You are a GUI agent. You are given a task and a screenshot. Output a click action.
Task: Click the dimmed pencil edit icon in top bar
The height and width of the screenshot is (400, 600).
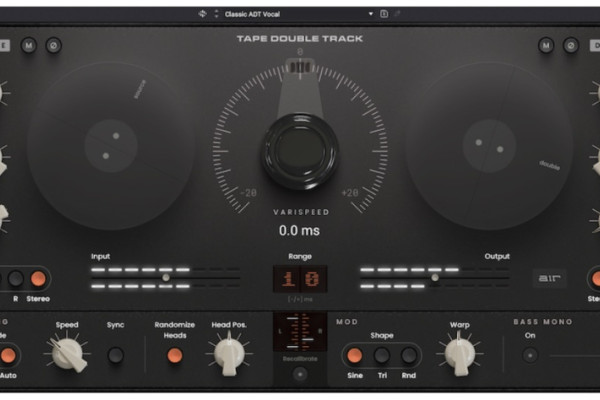tap(397, 14)
